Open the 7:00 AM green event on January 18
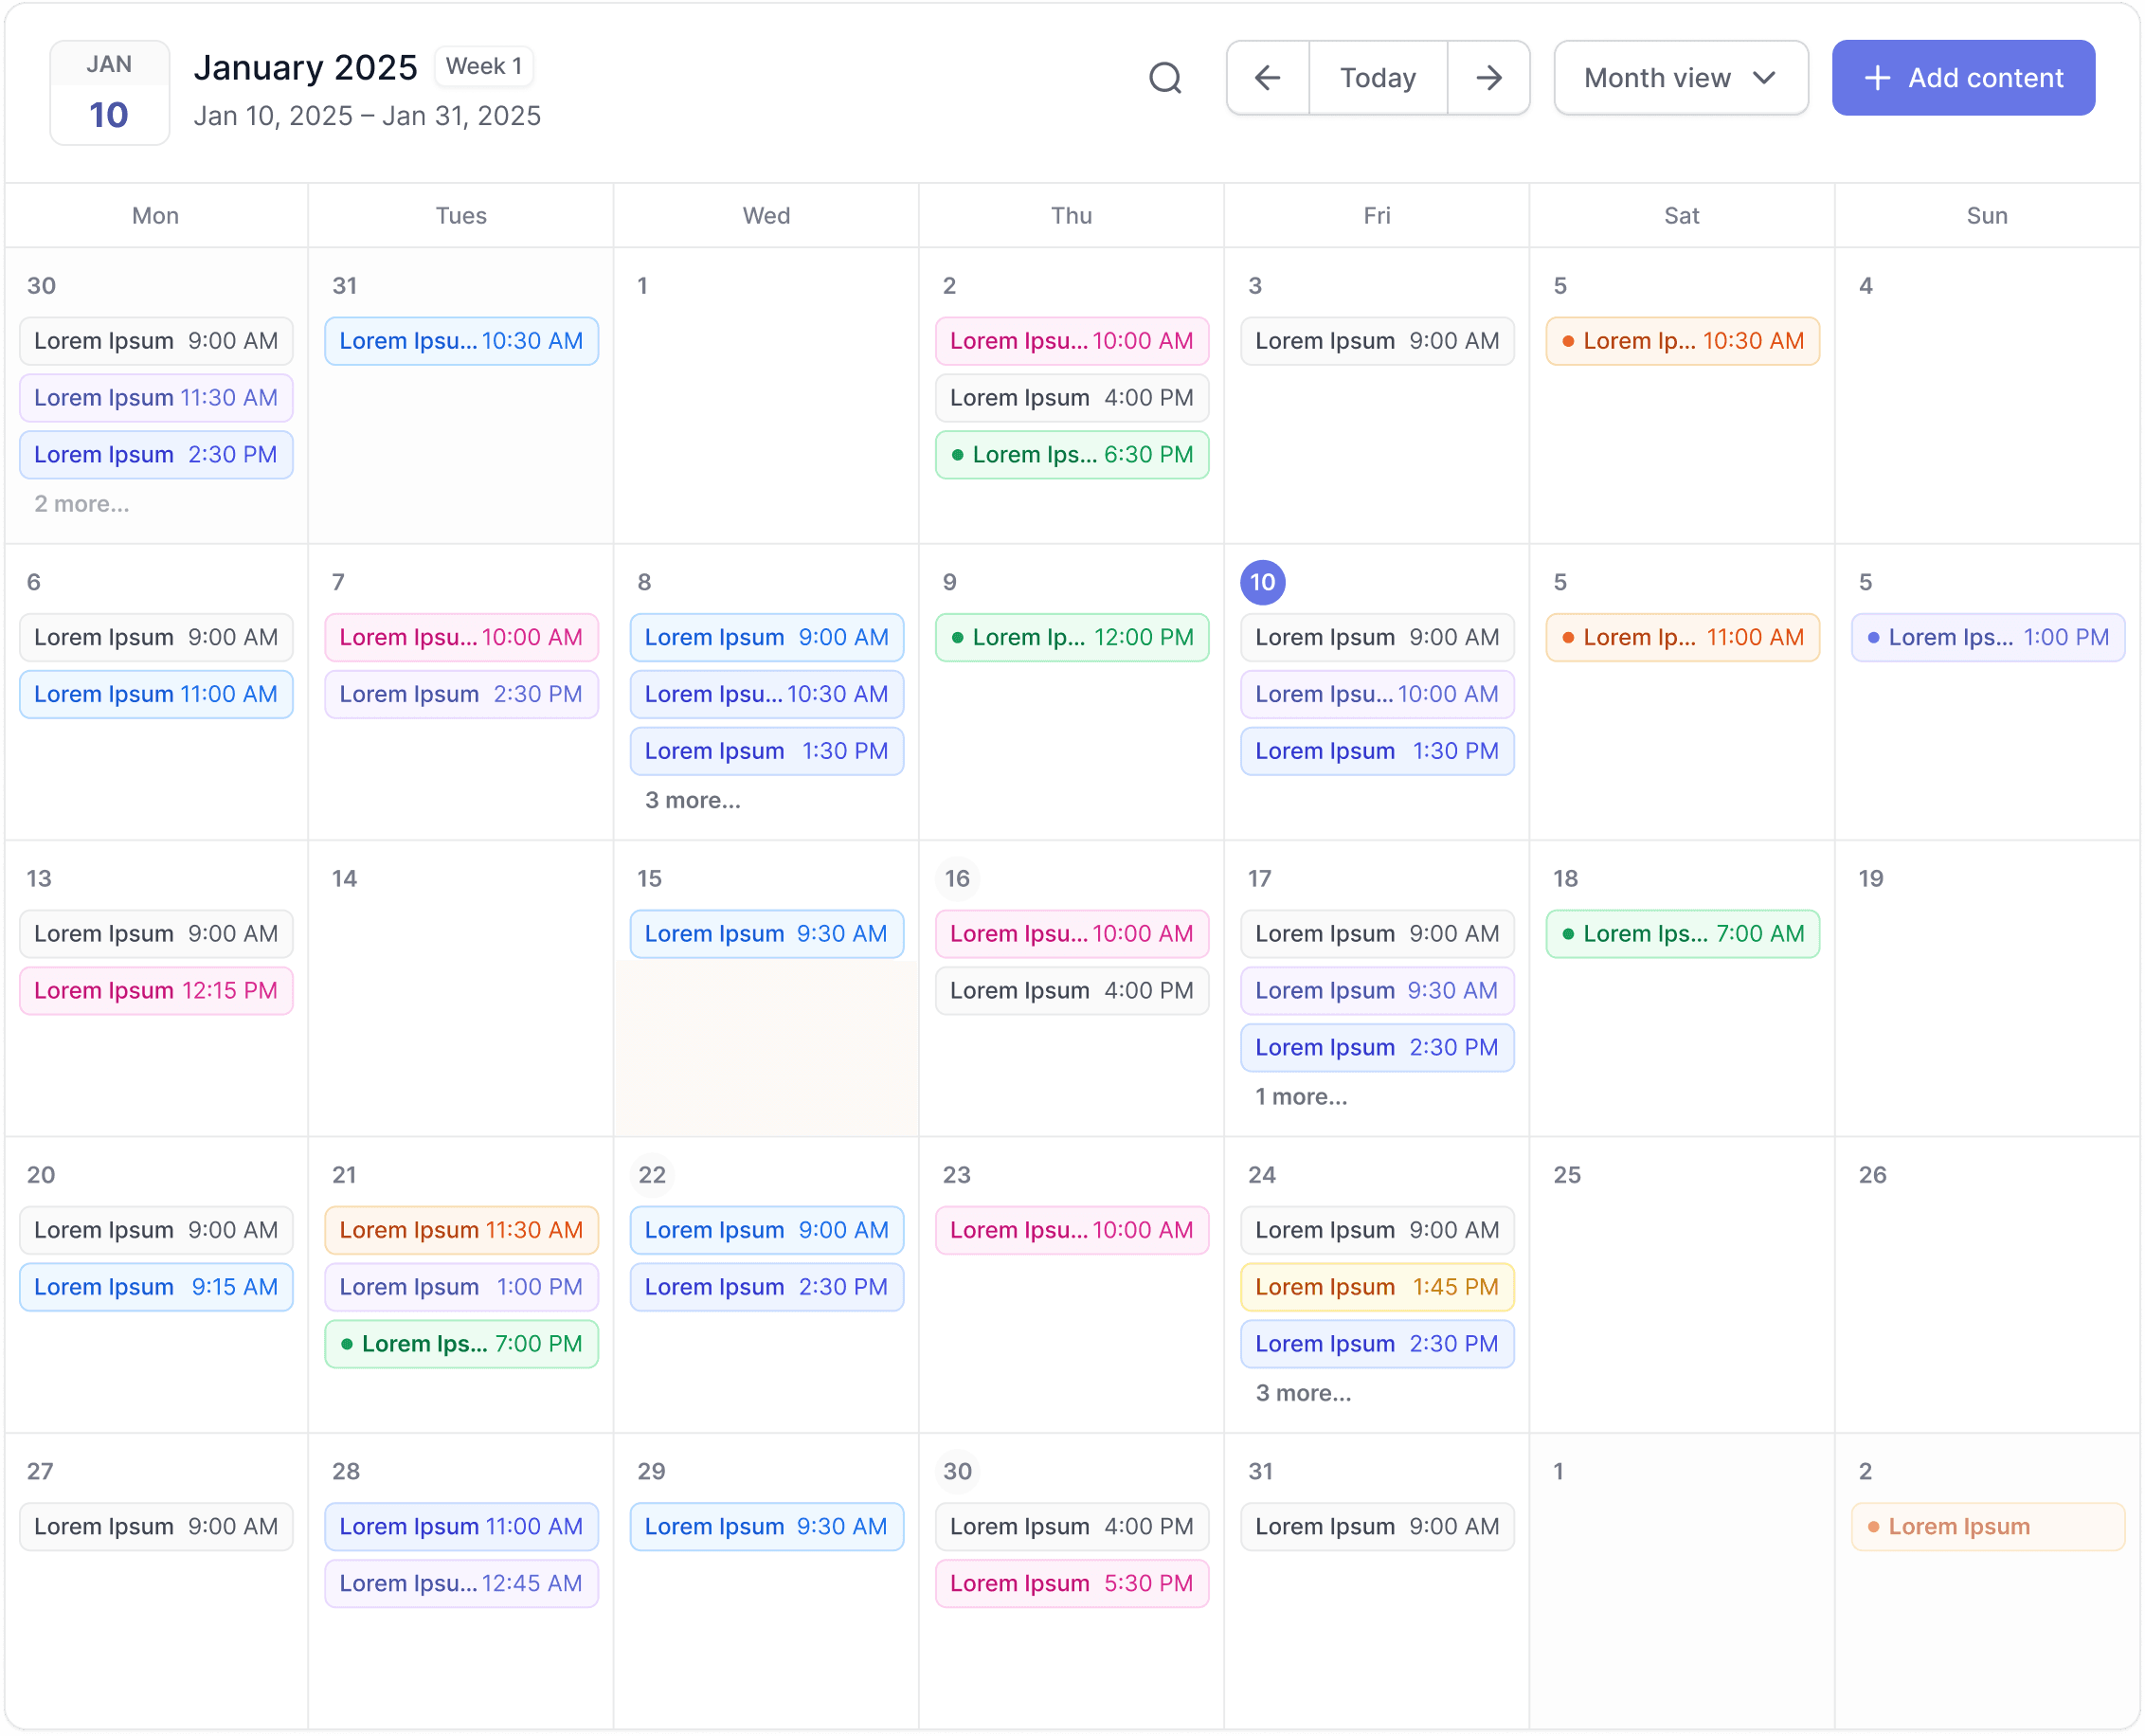This screenshot has width=2145, height=1736. (1682, 934)
